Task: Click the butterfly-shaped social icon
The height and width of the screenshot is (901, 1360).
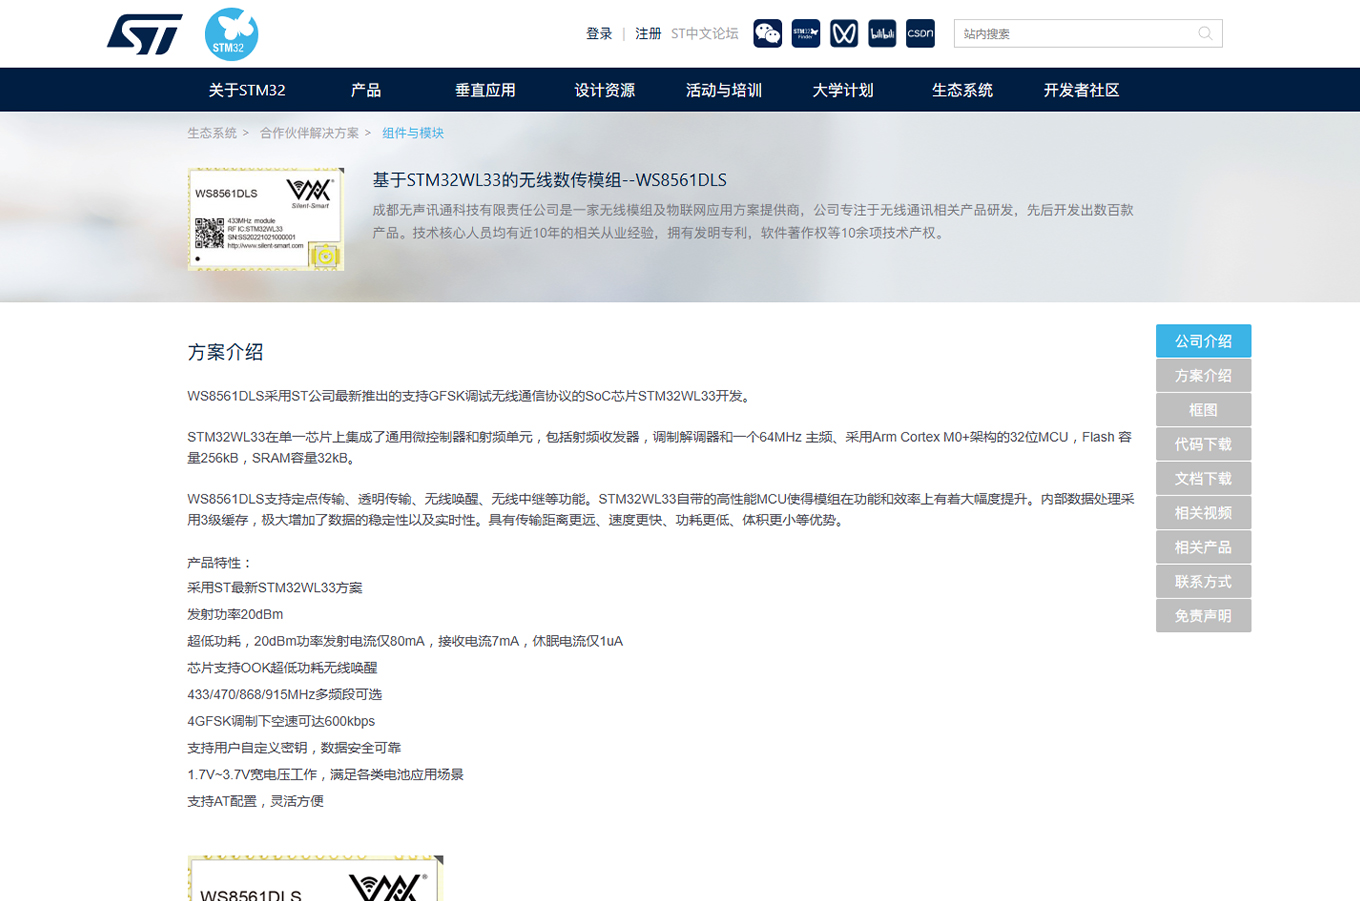Action: [x=843, y=34]
